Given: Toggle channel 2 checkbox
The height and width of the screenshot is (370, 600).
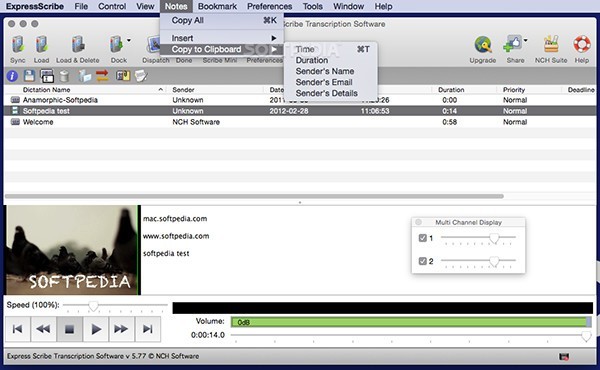Looking at the screenshot, I should point(422,261).
